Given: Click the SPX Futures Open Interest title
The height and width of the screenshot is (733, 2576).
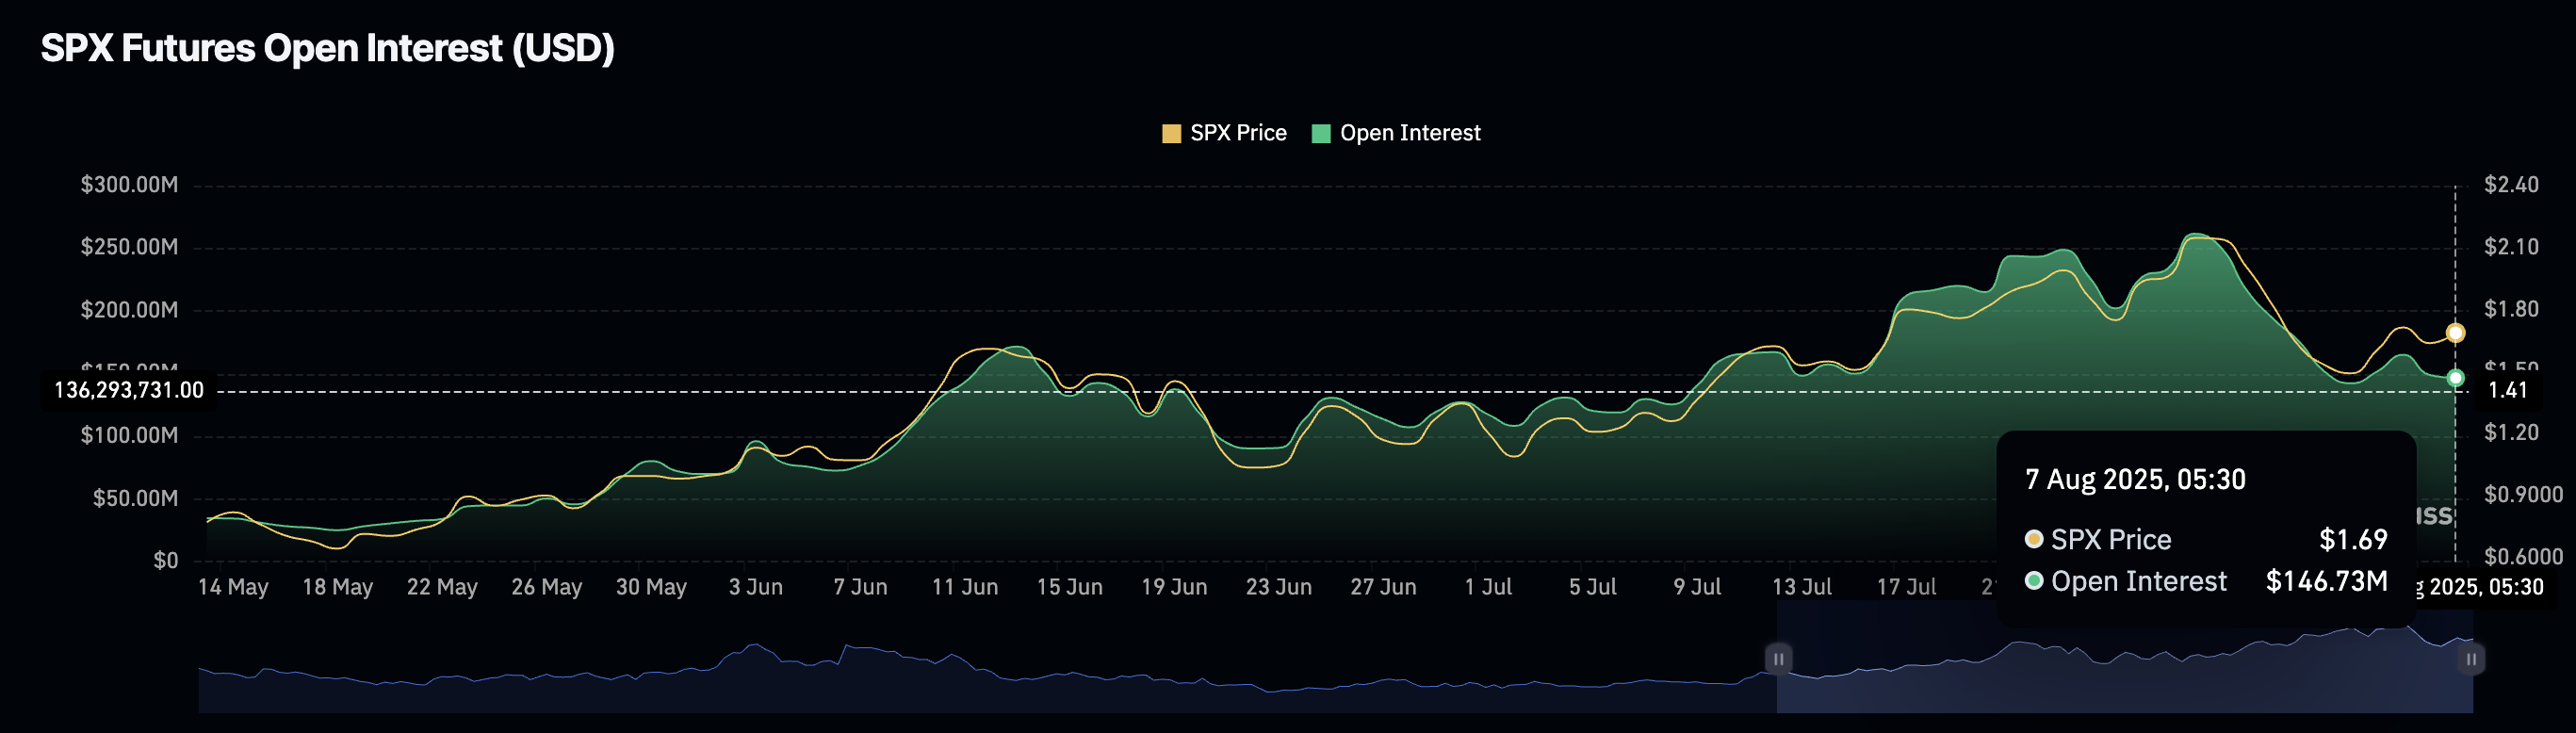Looking at the screenshot, I should (327, 48).
